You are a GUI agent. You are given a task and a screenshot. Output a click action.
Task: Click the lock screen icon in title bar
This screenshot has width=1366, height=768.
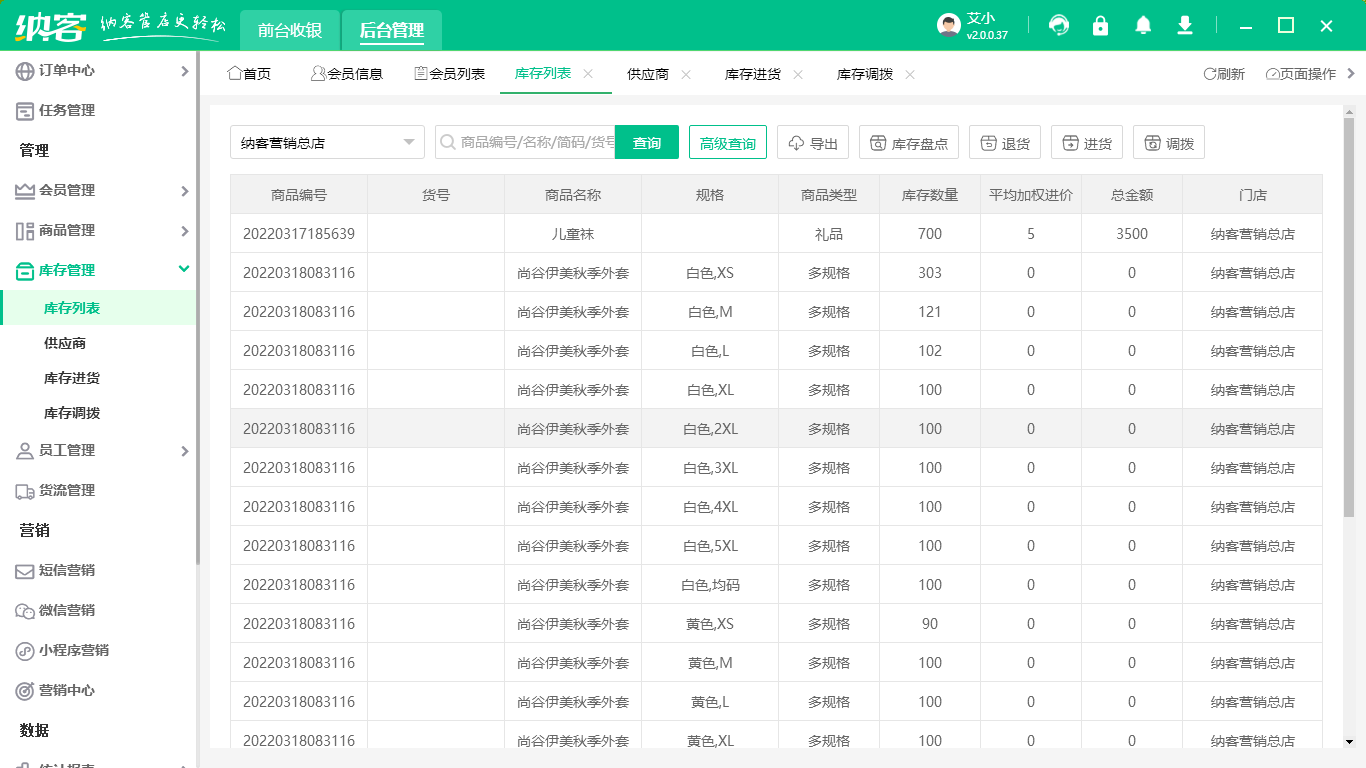point(1100,25)
